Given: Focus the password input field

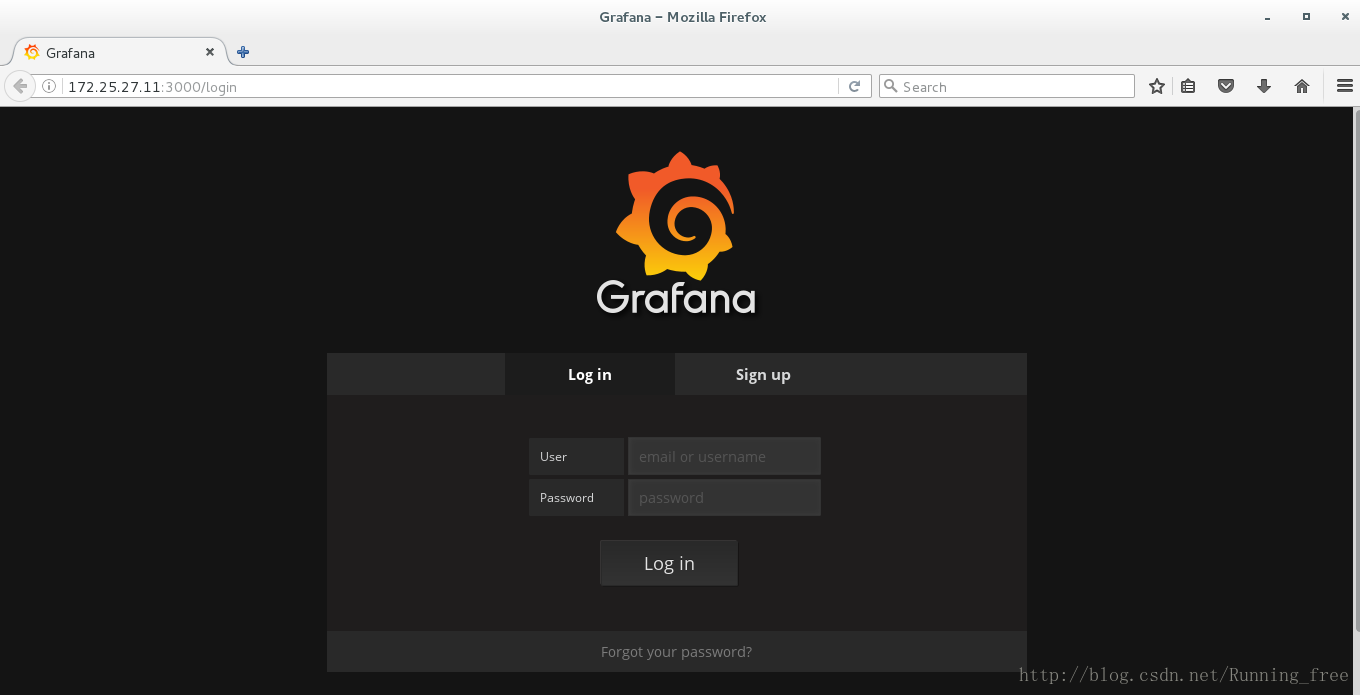Looking at the screenshot, I should (x=724, y=497).
